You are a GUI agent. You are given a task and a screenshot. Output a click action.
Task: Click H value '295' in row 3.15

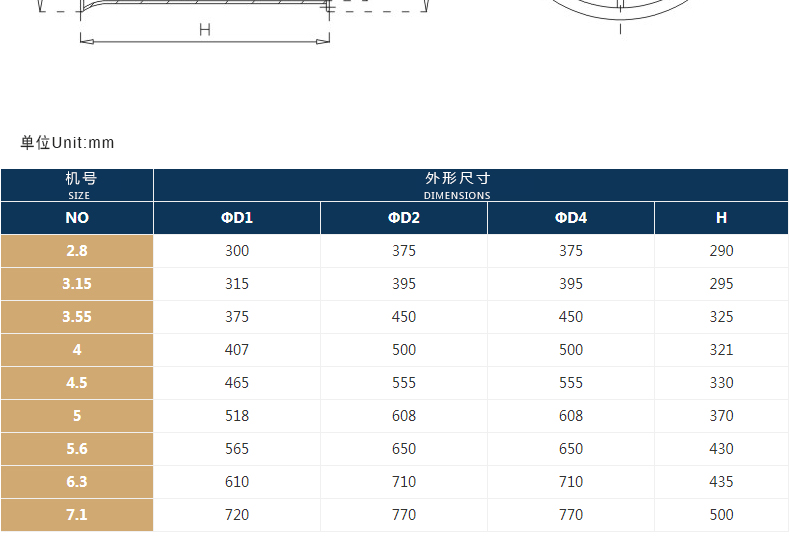(721, 284)
